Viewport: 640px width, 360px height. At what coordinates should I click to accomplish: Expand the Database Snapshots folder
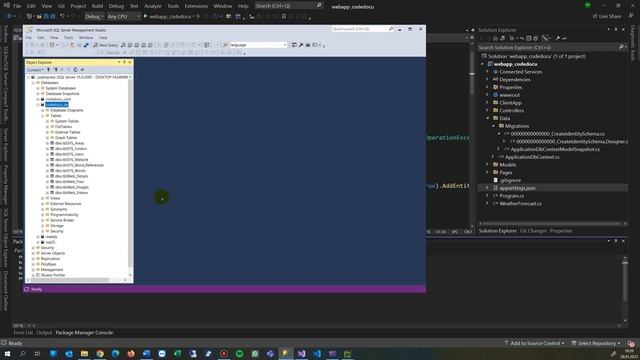(x=38, y=93)
